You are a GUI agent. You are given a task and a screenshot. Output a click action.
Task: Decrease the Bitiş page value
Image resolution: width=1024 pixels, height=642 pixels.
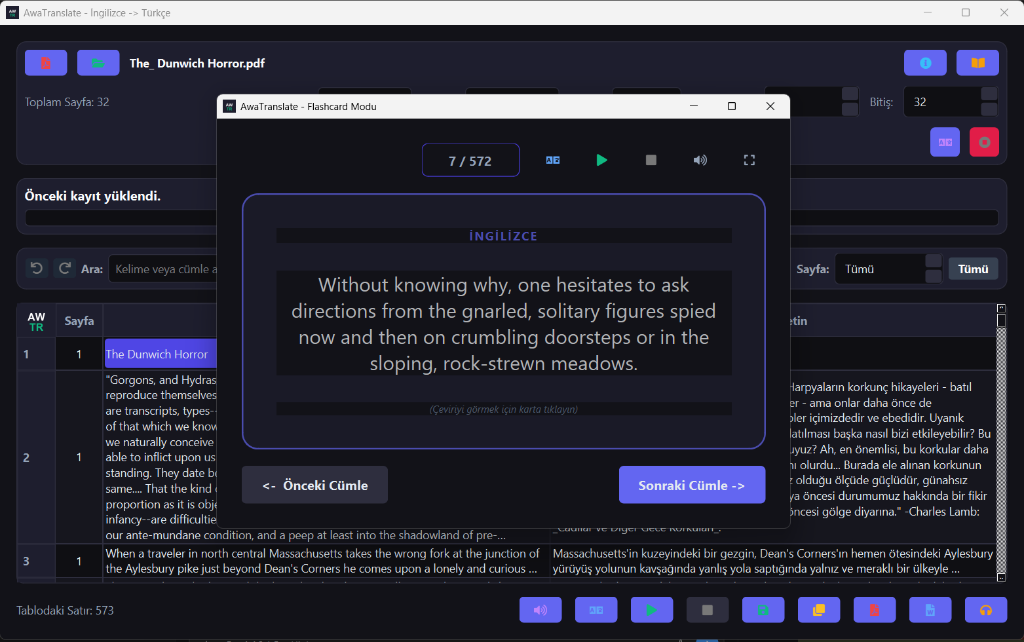pos(989,109)
